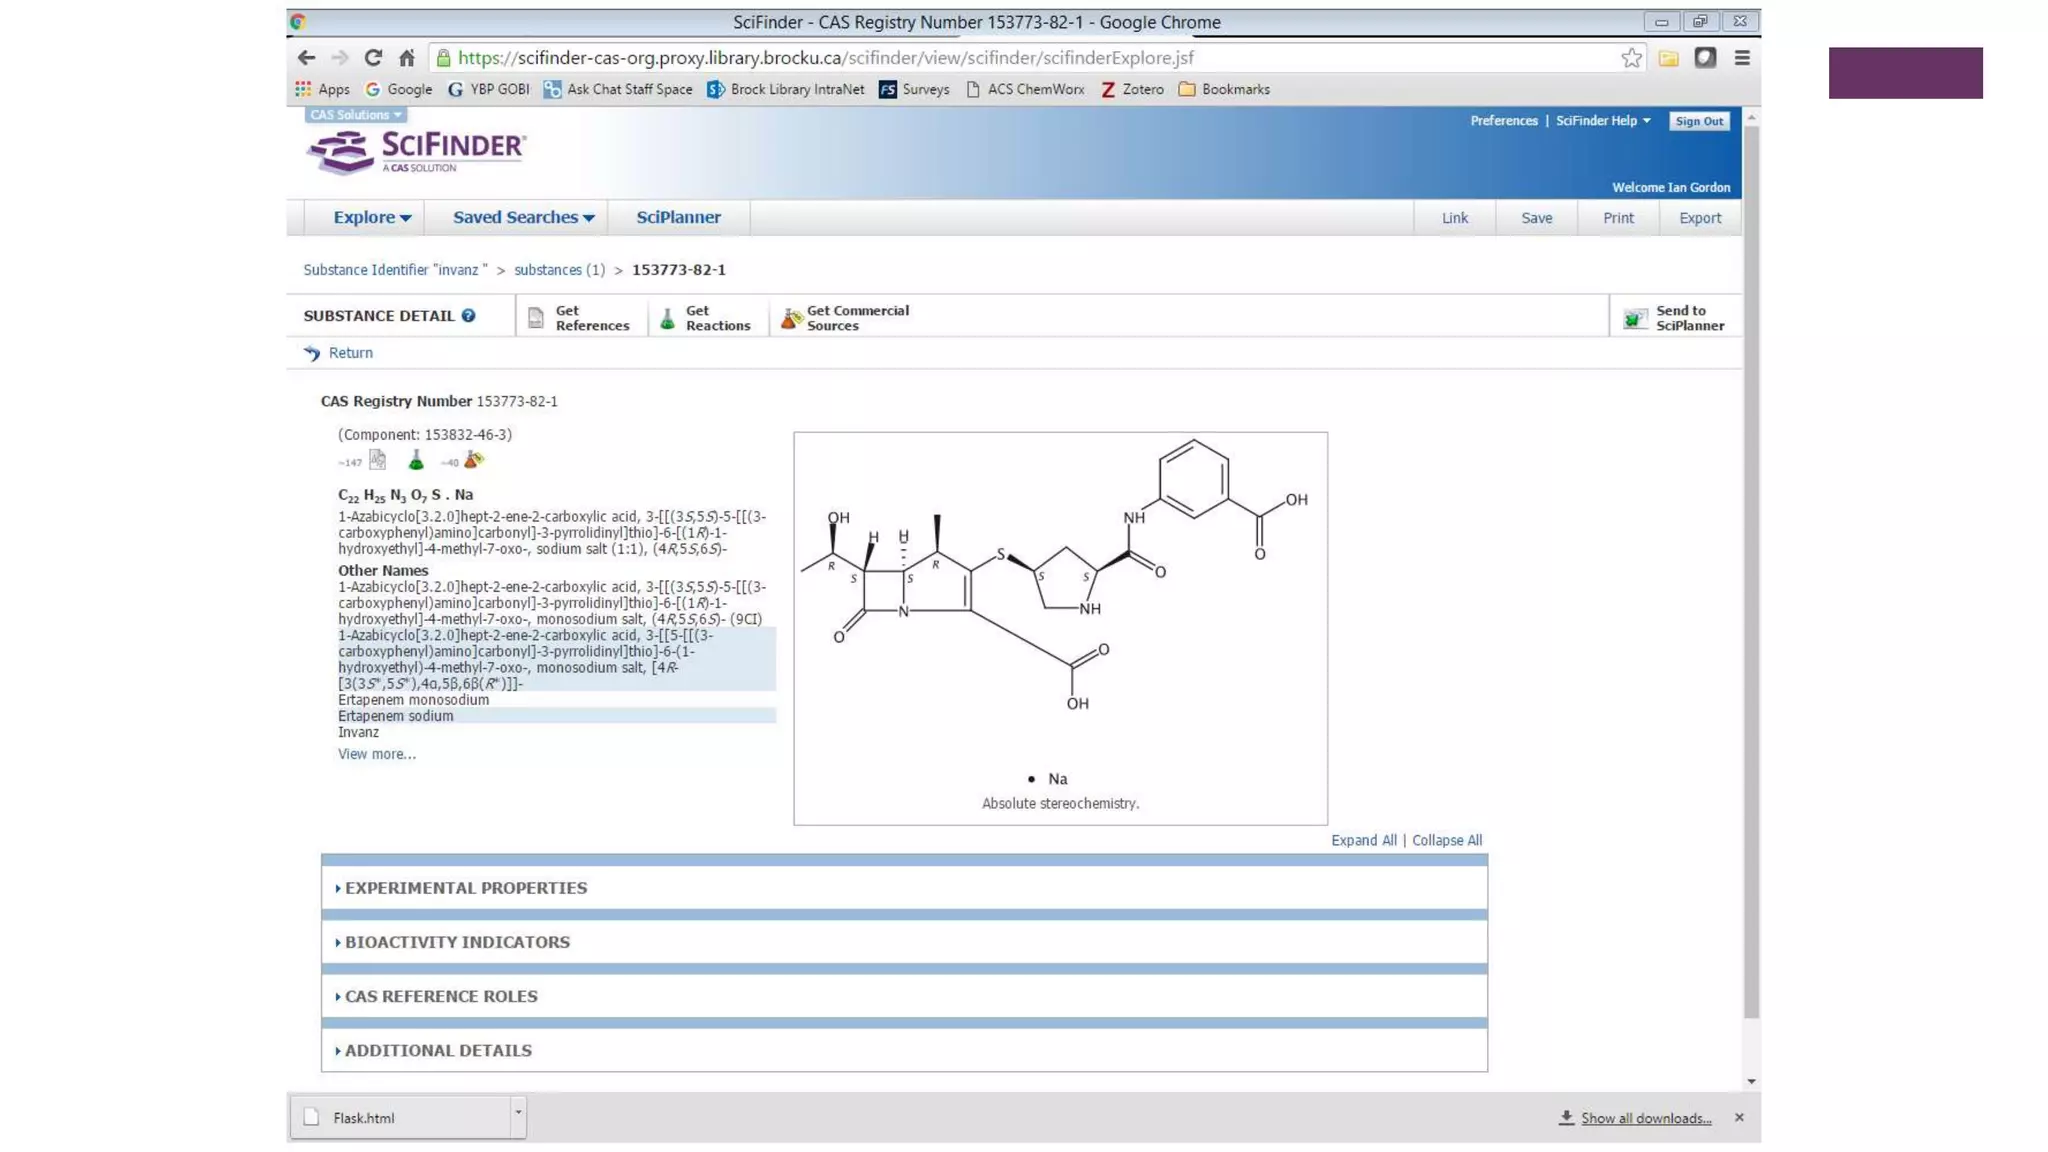This screenshot has height=1152, width=2048.
Task: Open the Saved Searches dropdown menu
Action: (523, 217)
